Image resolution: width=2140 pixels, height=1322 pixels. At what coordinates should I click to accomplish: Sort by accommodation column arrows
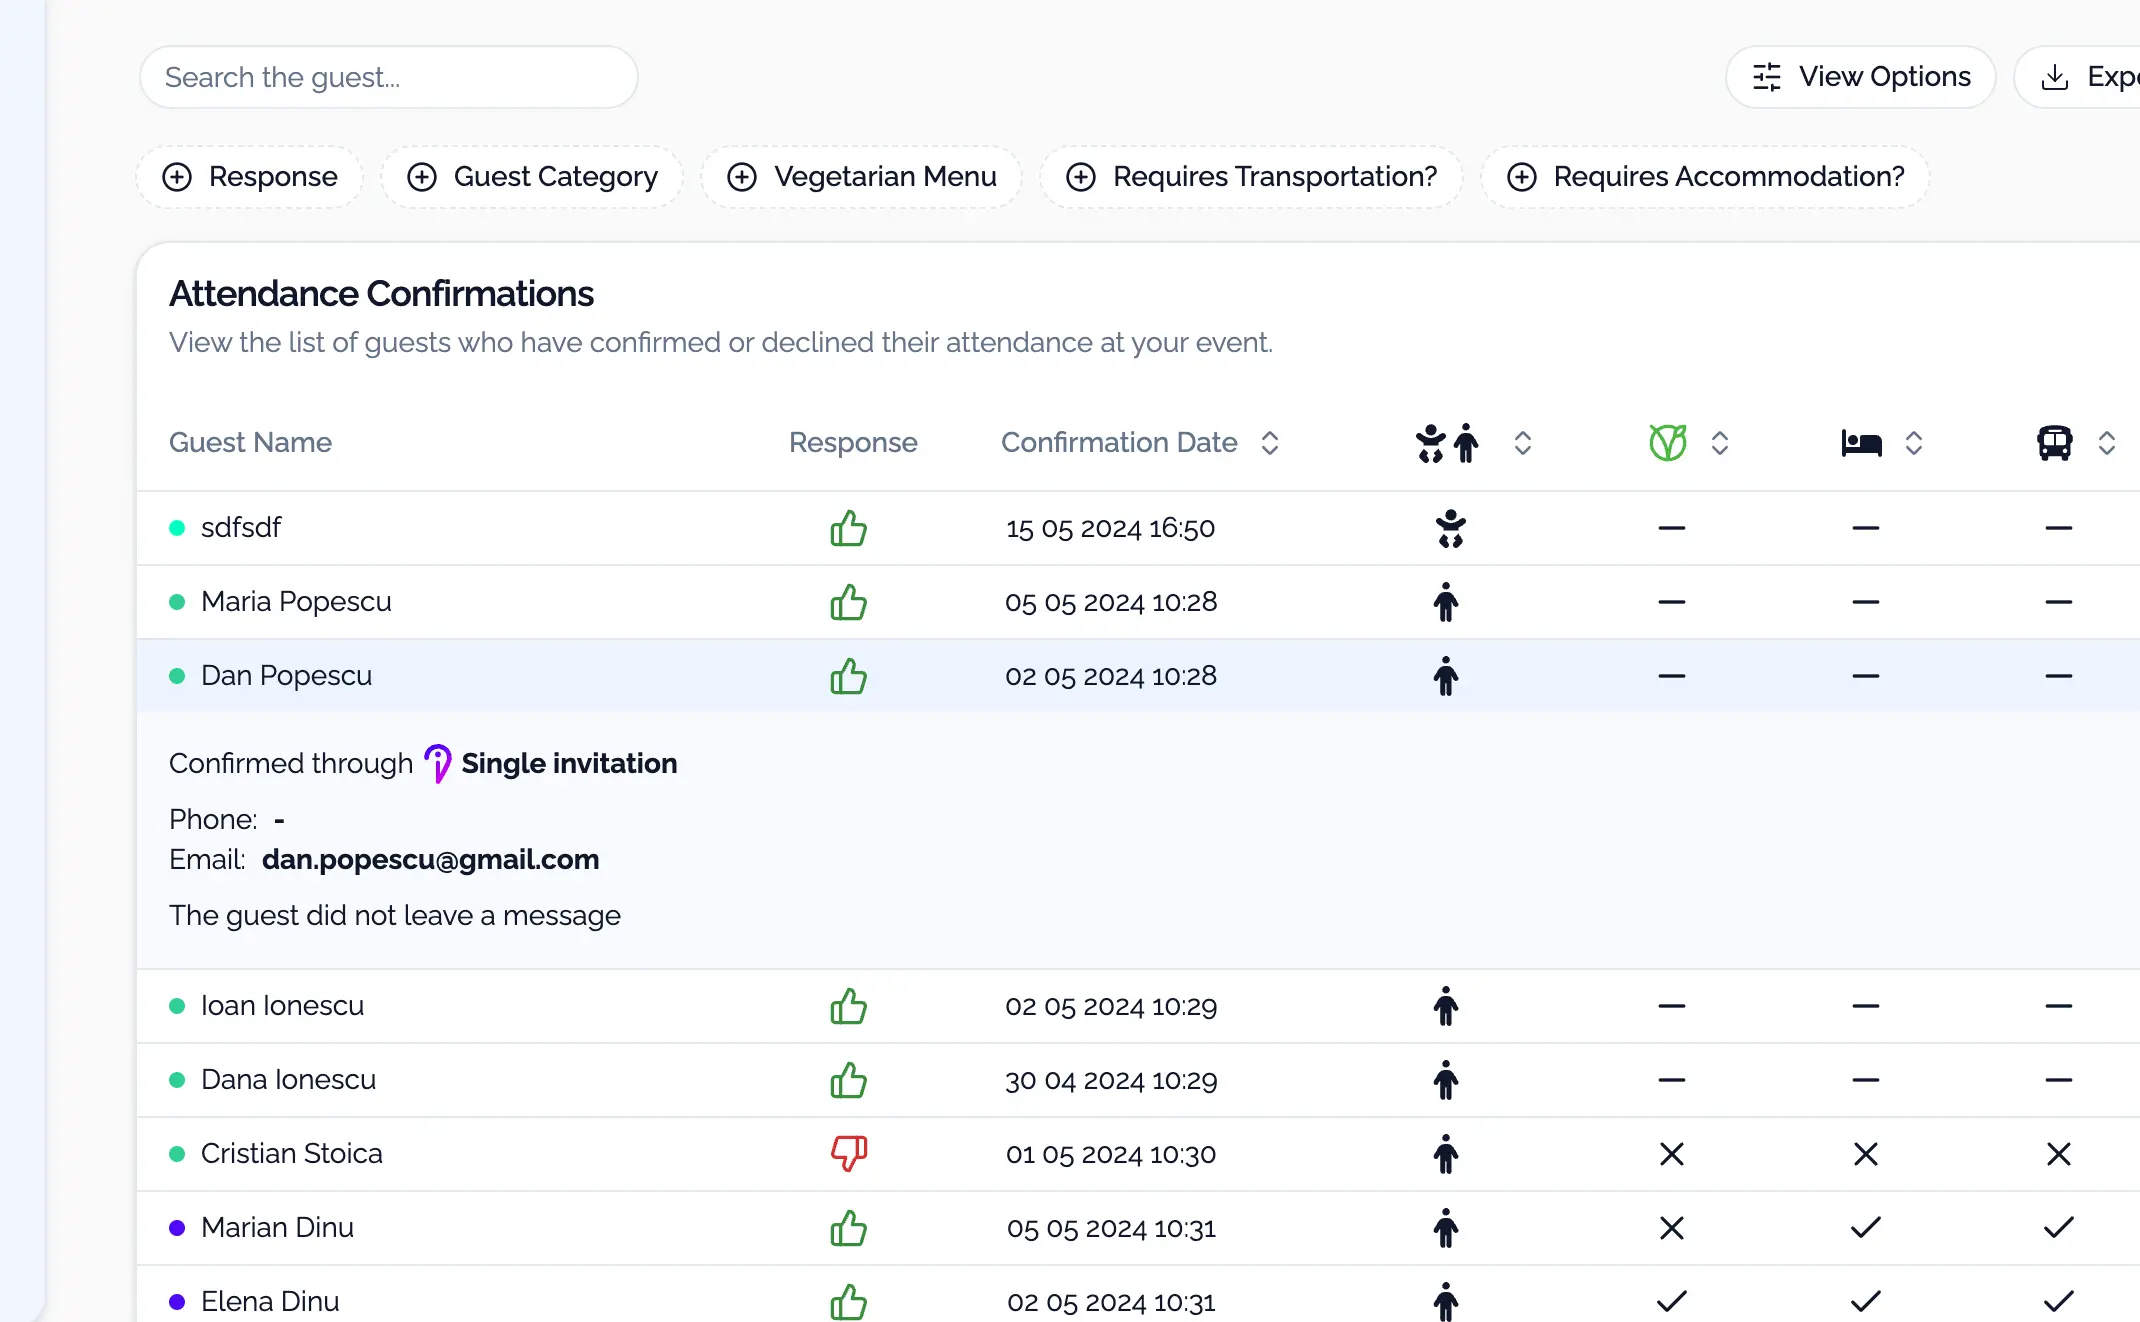pos(1914,443)
